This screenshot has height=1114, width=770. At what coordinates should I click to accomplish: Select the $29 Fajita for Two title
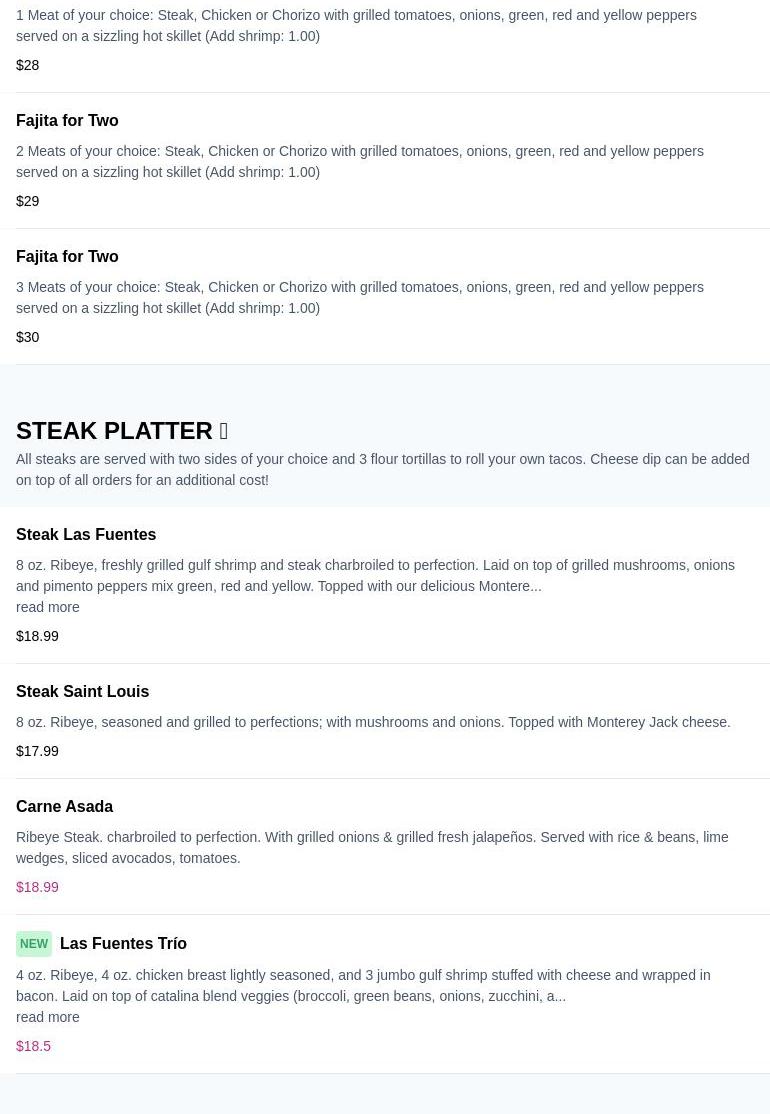67,120
